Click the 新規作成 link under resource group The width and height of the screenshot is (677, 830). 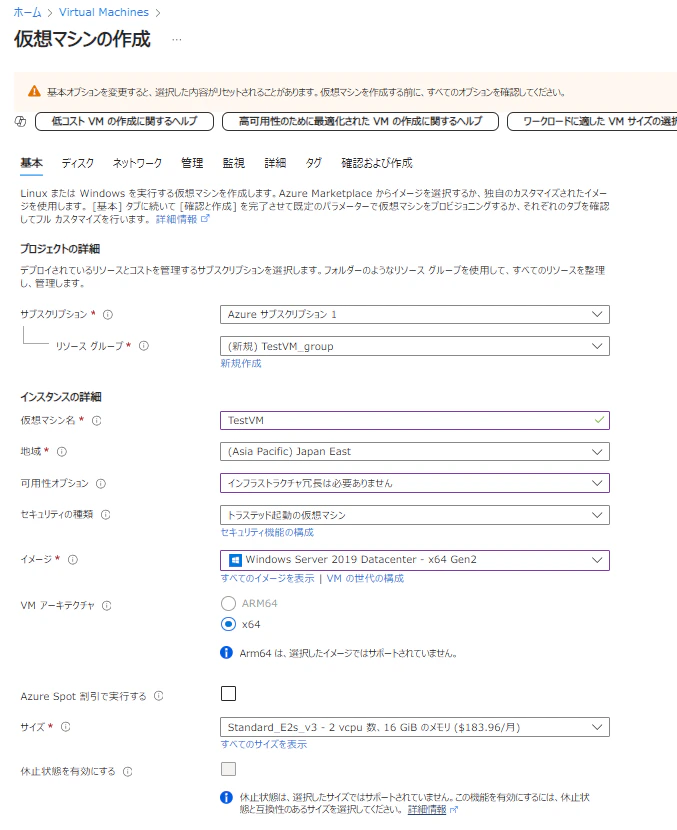[x=241, y=364]
